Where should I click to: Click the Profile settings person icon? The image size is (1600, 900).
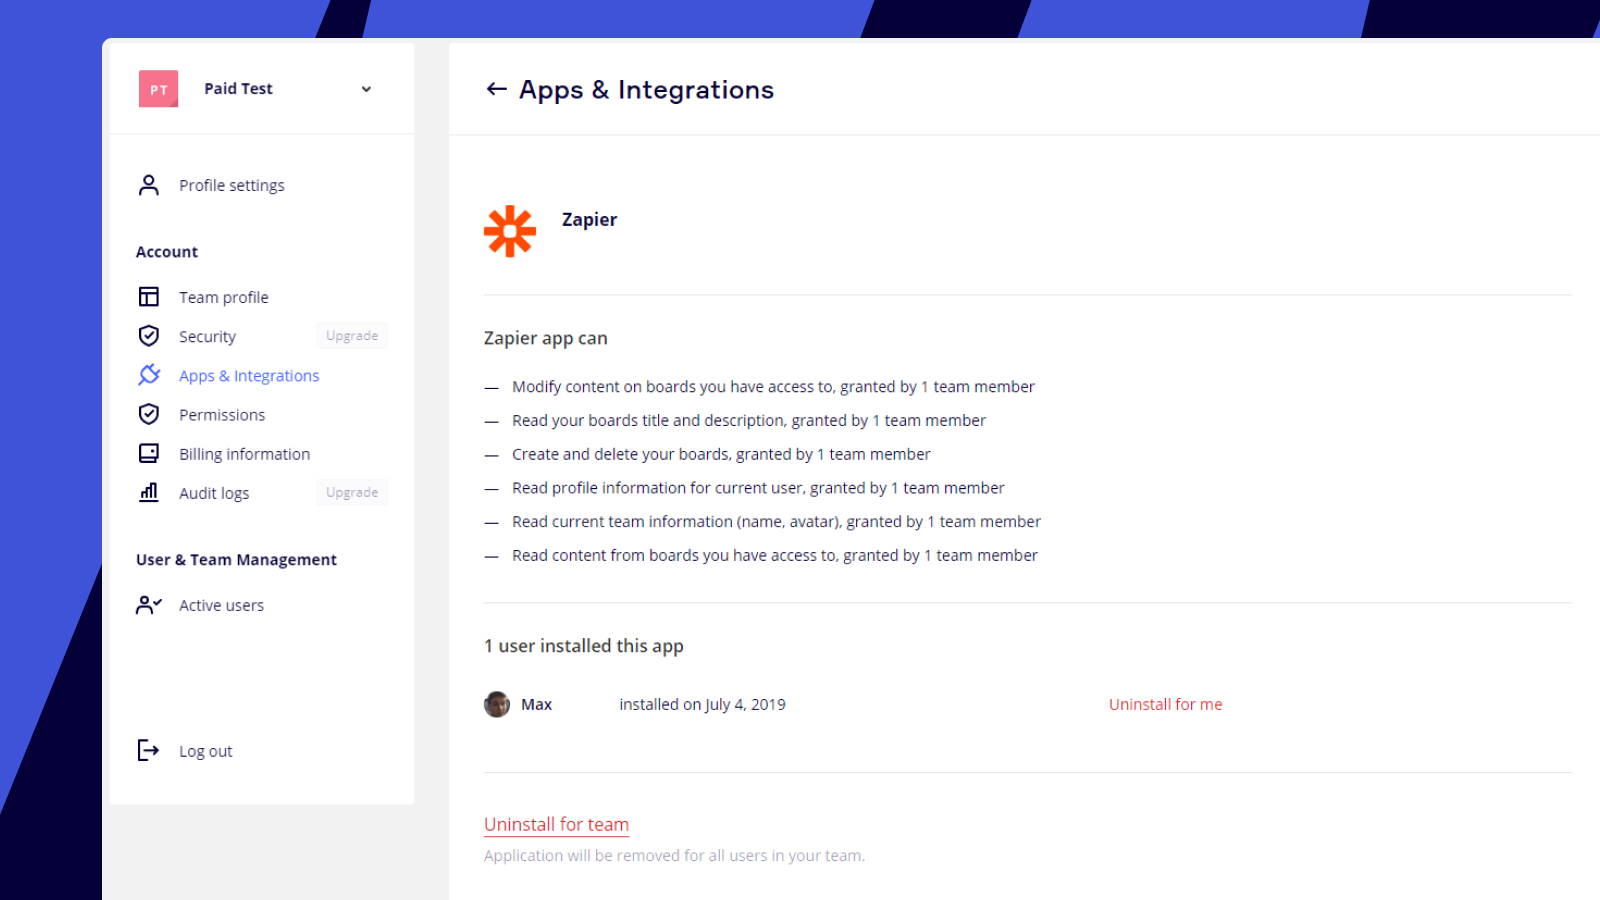click(149, 185)
